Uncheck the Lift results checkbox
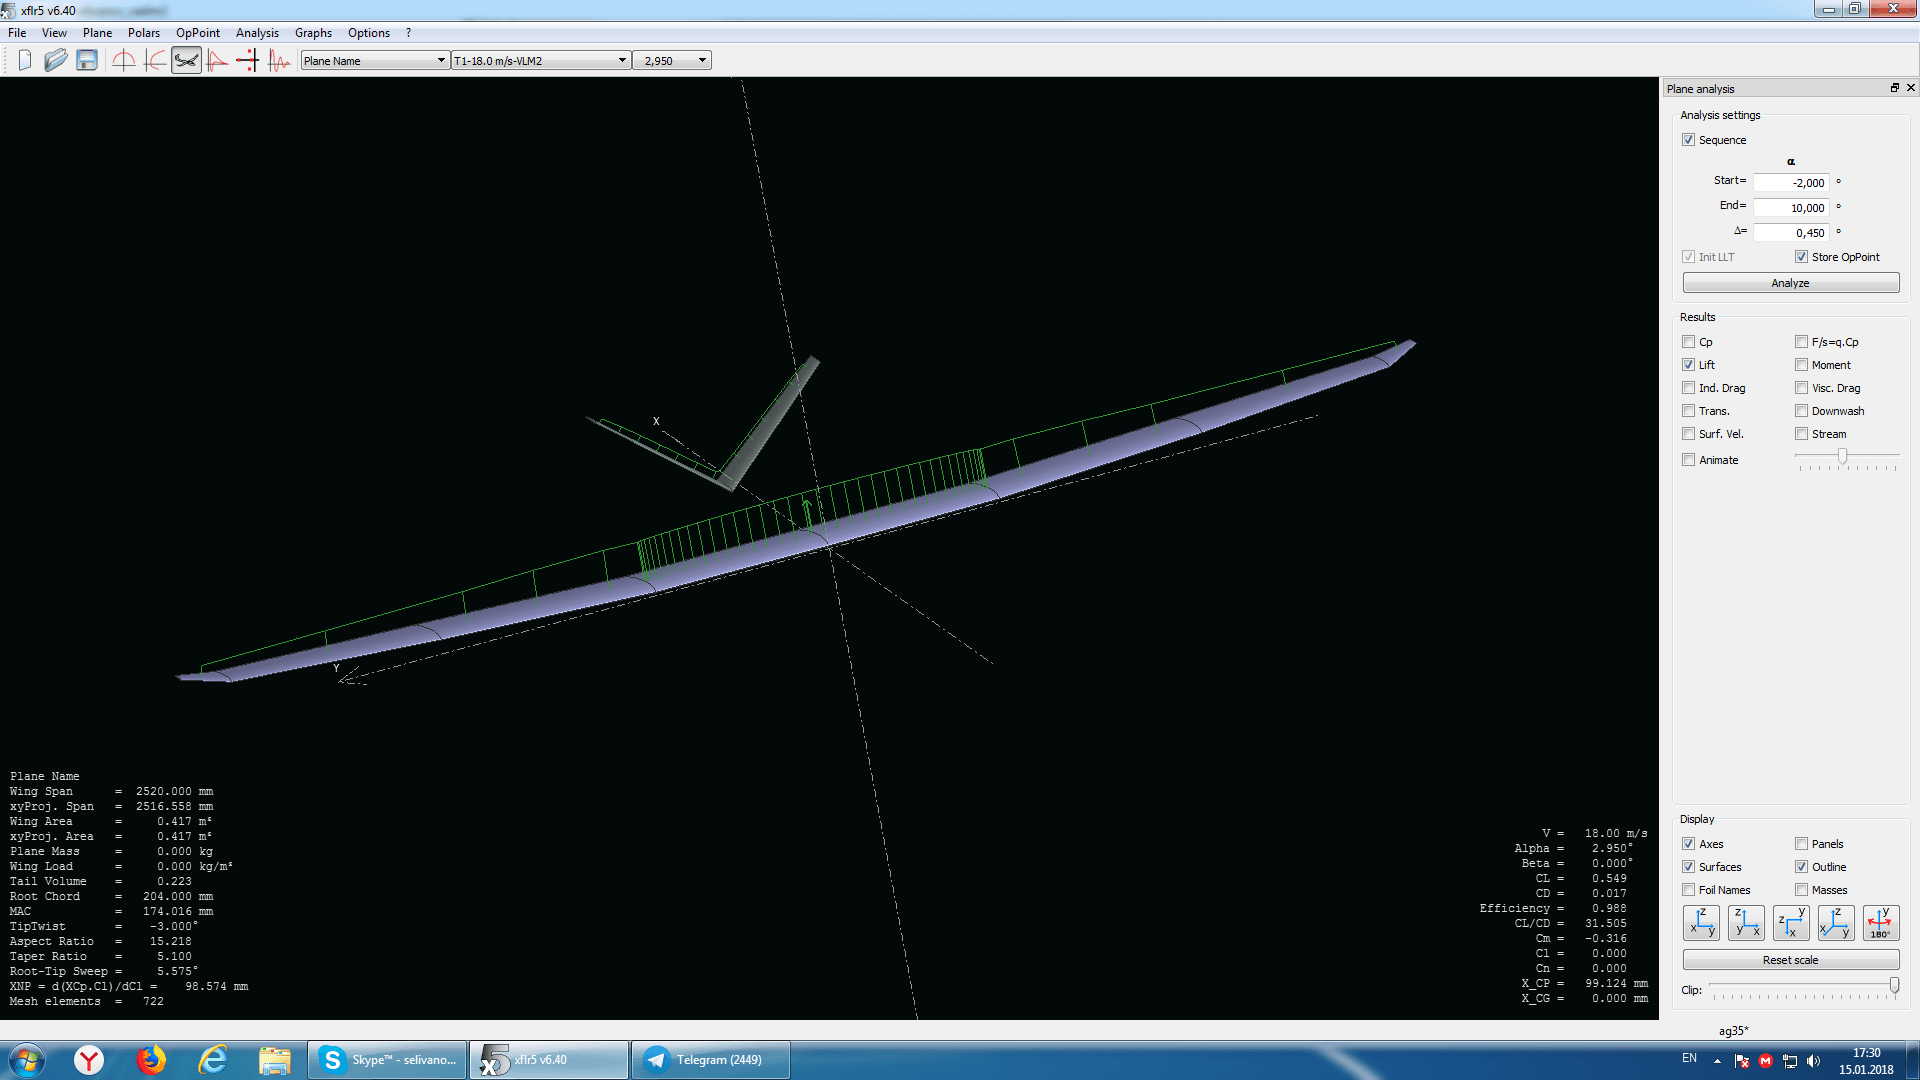 coord(1689,365)
